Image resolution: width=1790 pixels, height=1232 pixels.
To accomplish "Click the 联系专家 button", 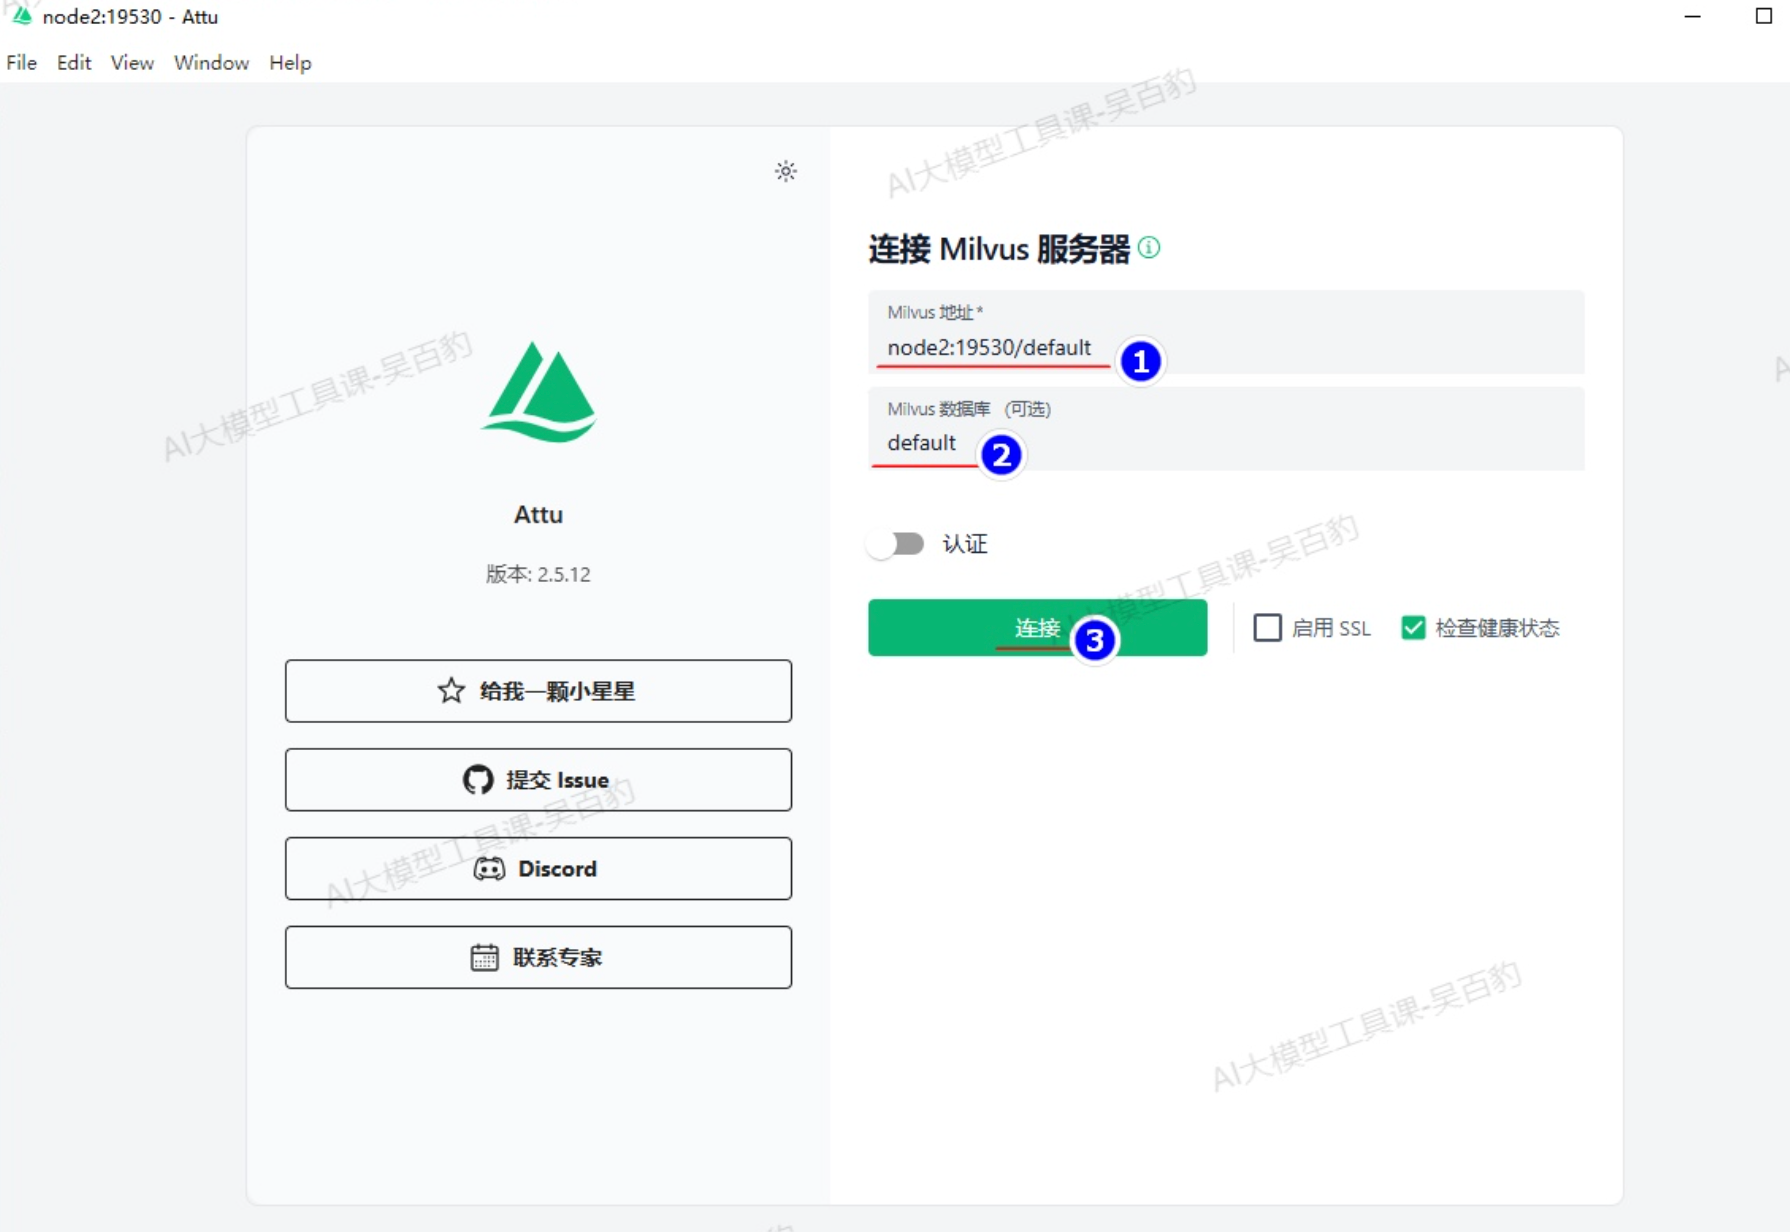I will tap(538, 958).
